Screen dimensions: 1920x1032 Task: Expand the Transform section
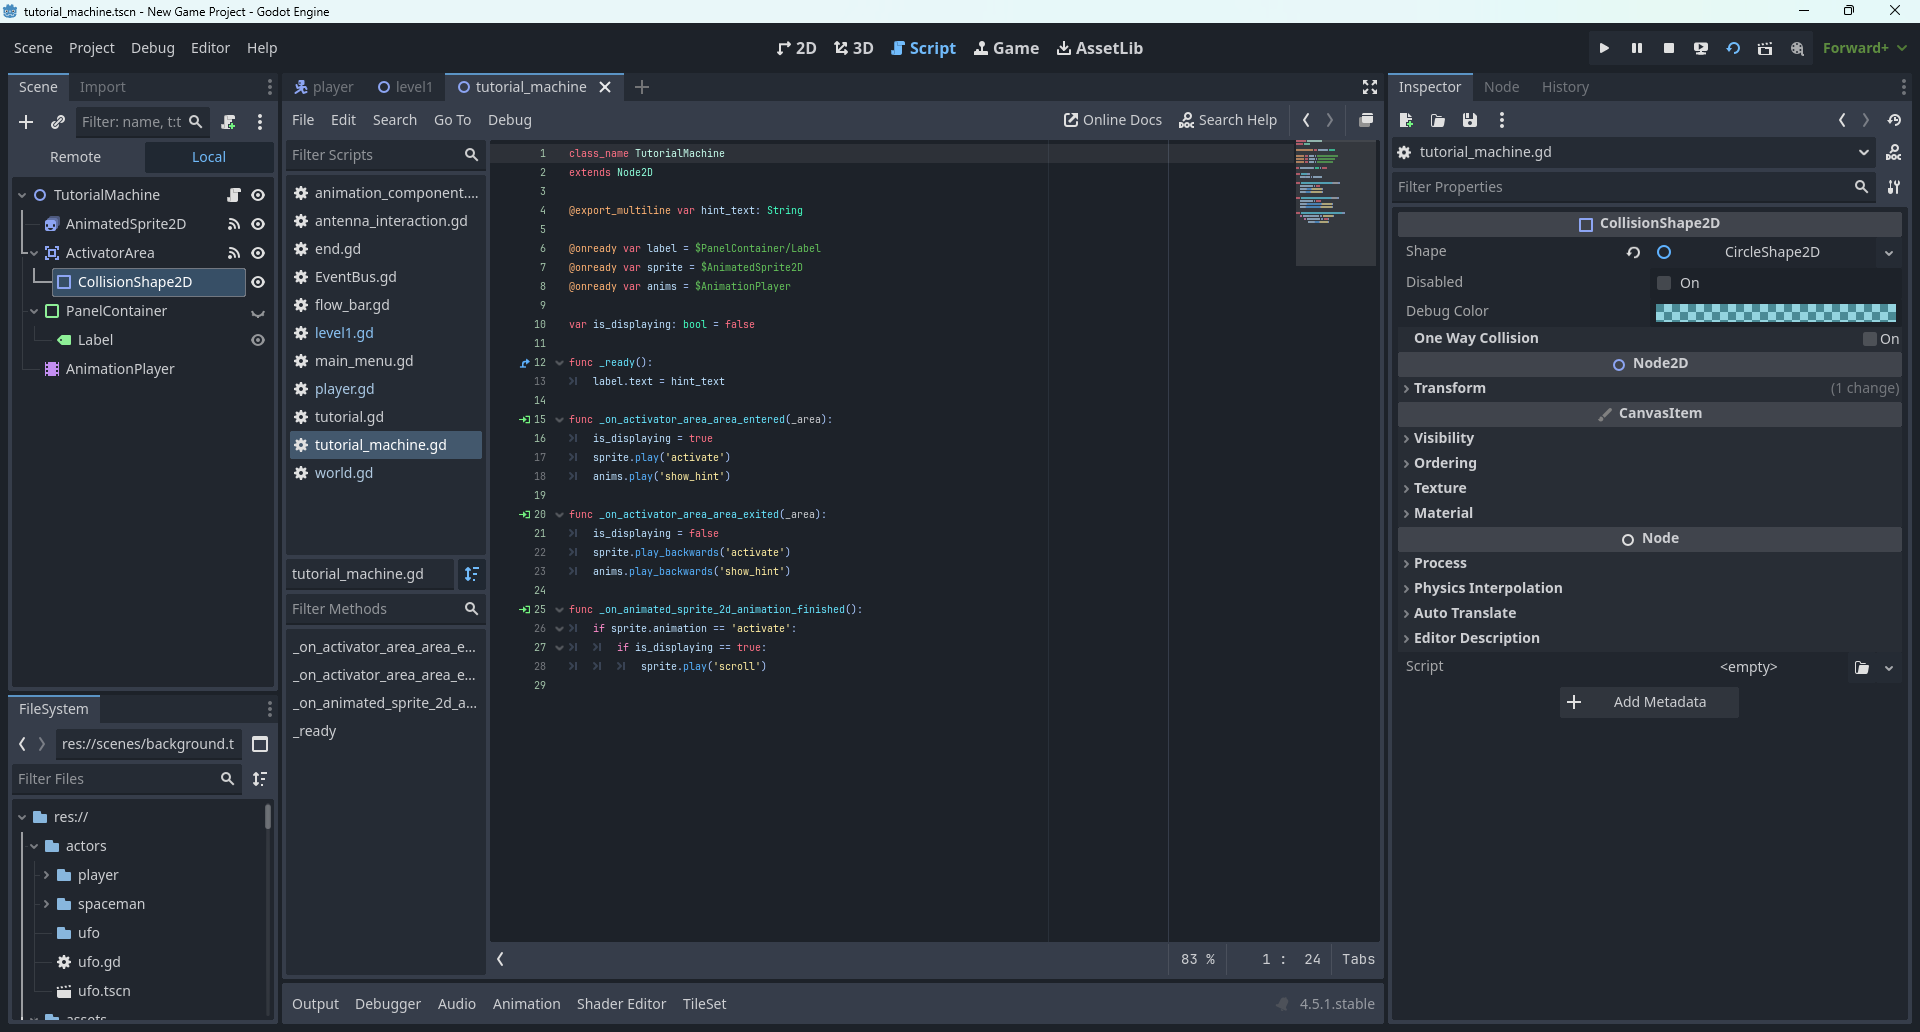point(1449,388)
